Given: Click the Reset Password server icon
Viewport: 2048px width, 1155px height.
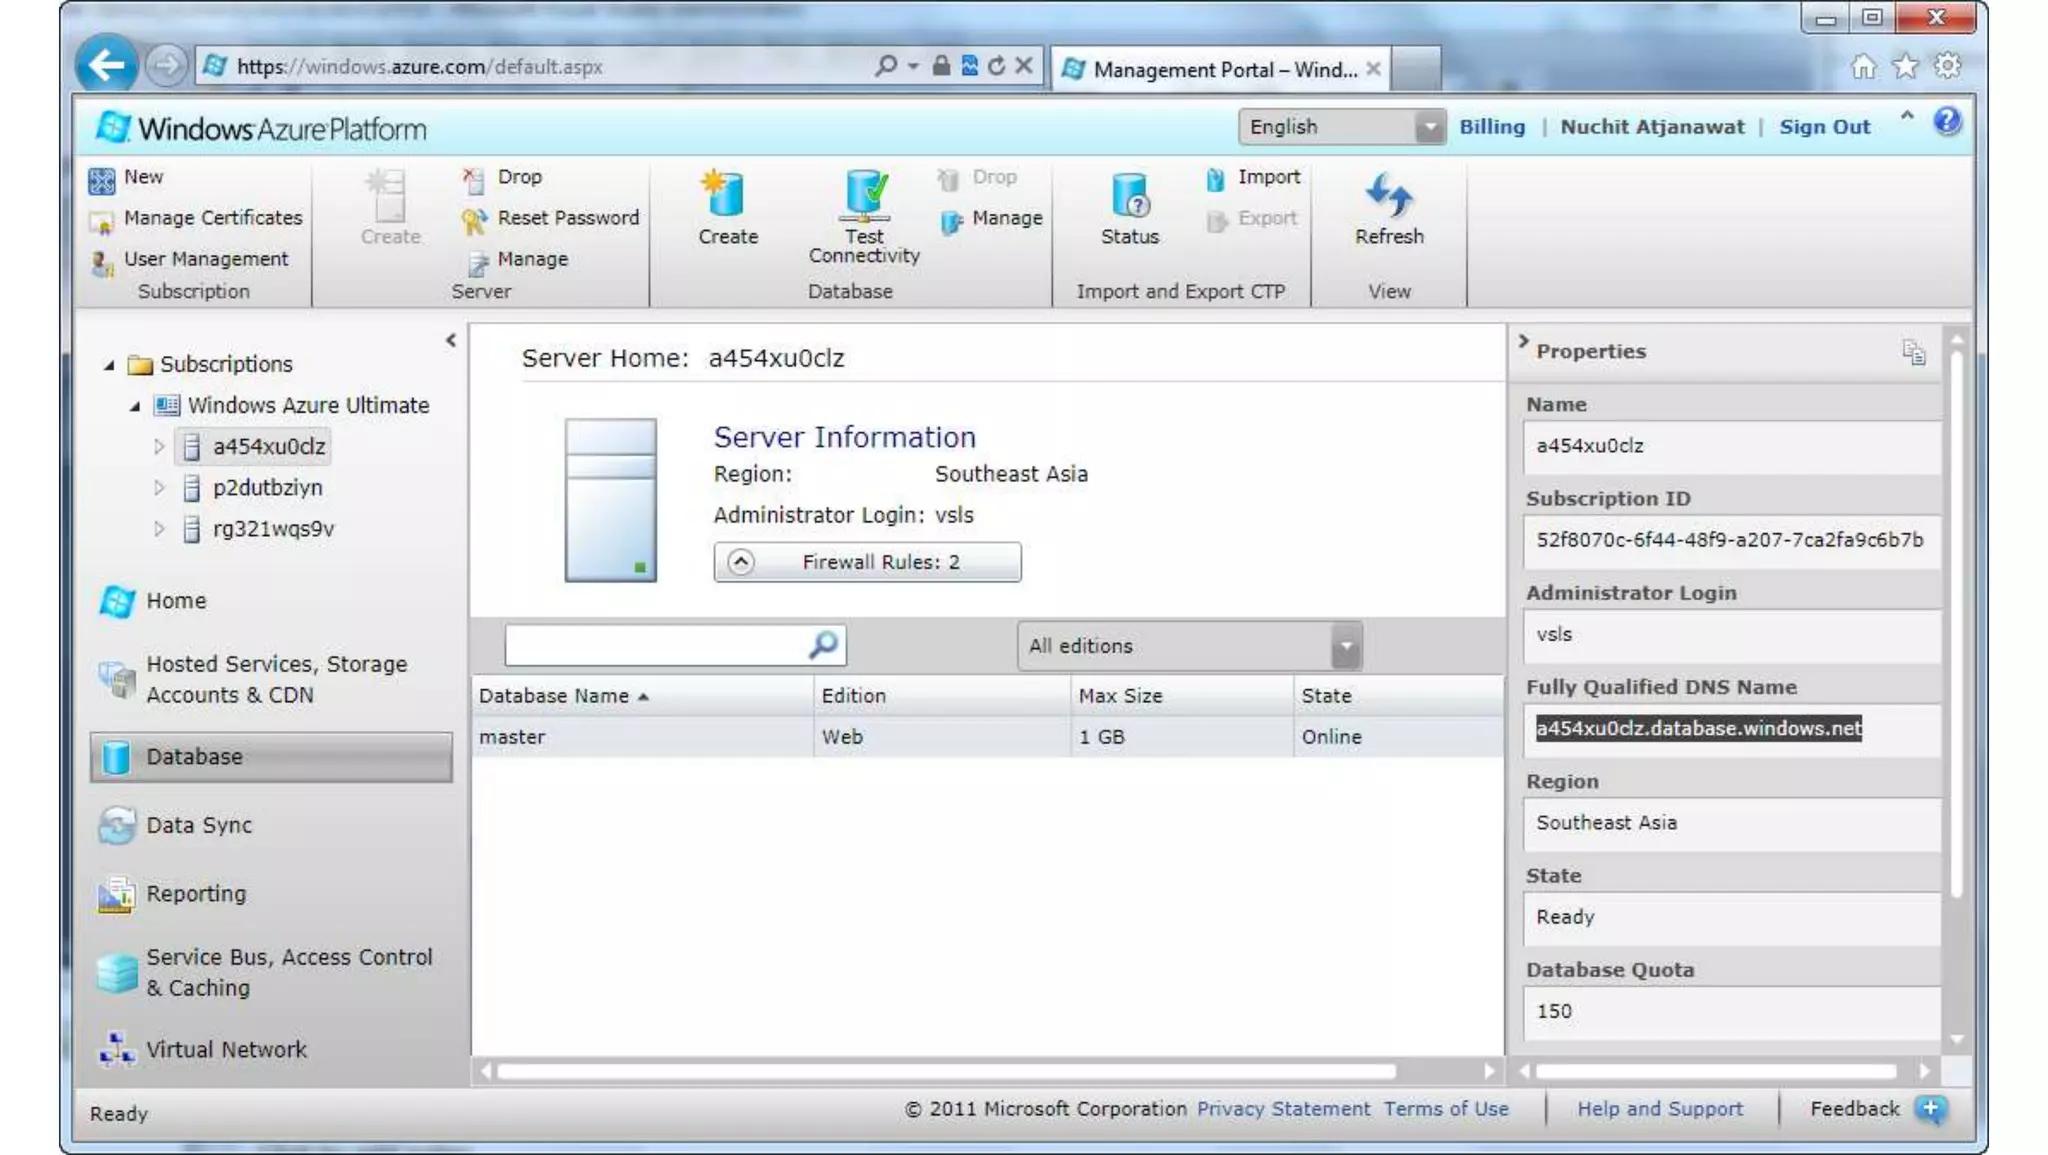Looking at the screenshot, I should tap(474, 219).
